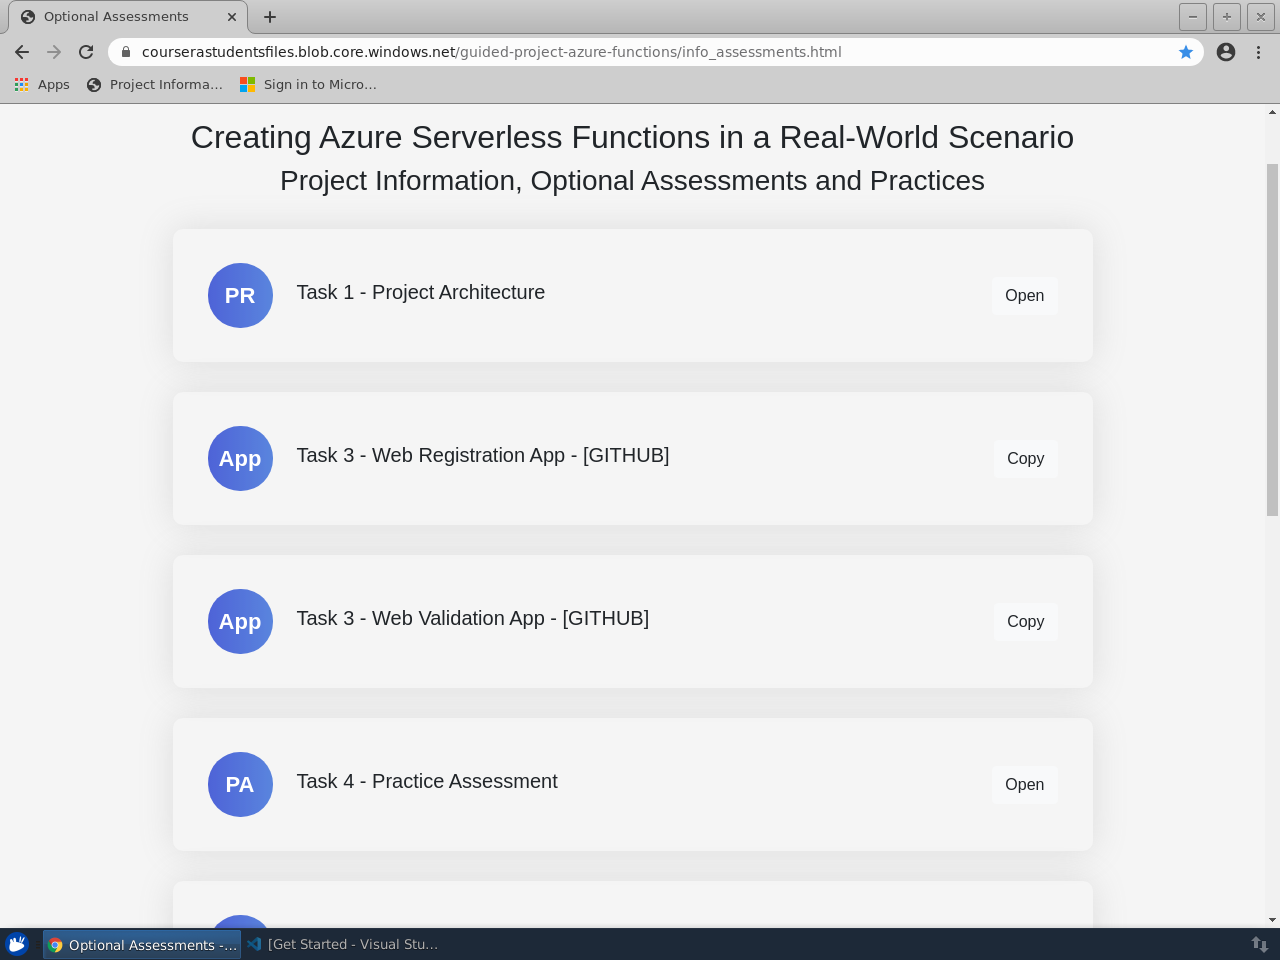Open a new browser tab
Image resolution: width=1280 pixels, height=960 pixels.
(x=270, y=17)
